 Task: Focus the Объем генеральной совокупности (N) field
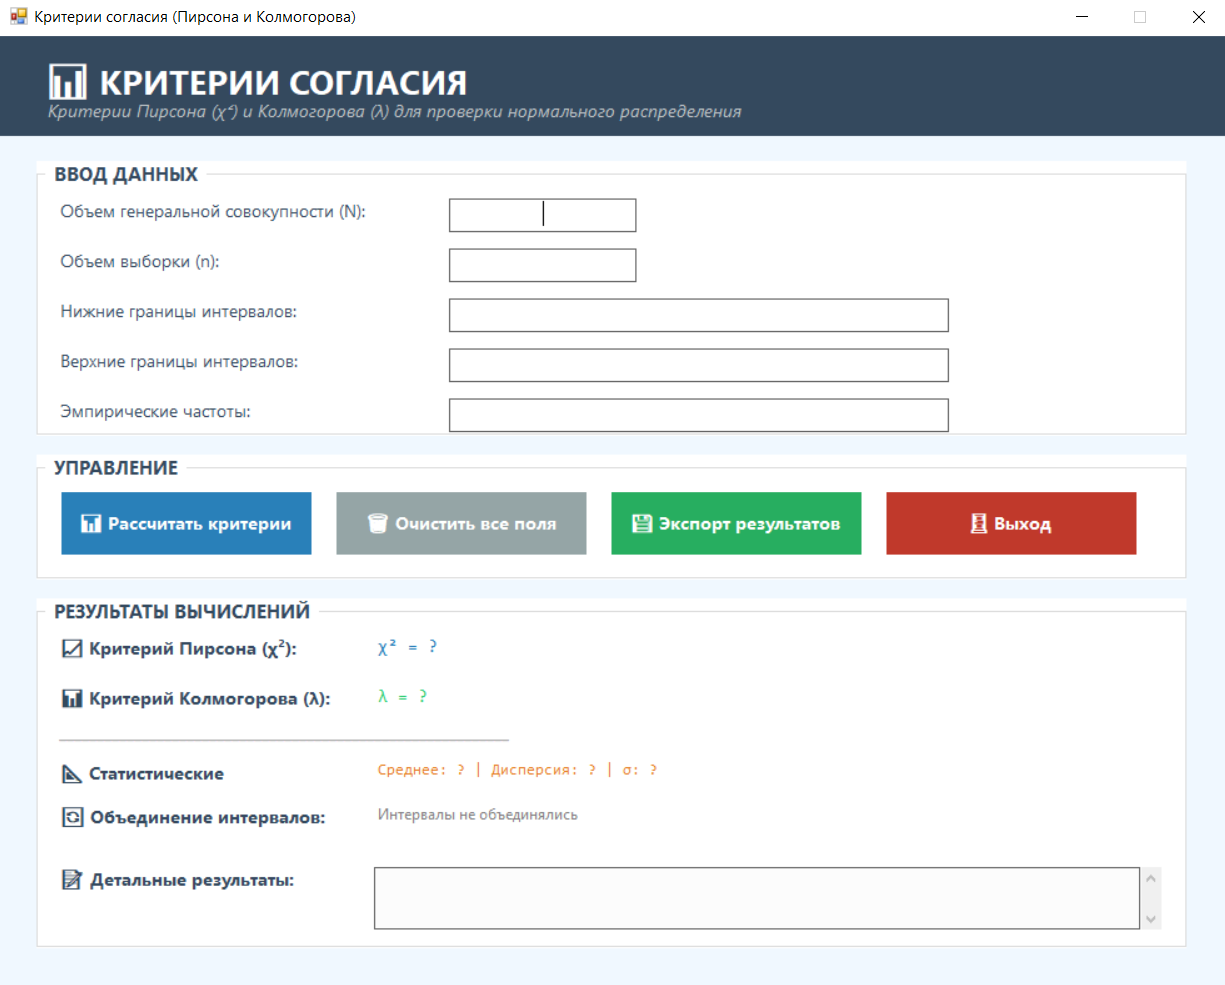542,215
